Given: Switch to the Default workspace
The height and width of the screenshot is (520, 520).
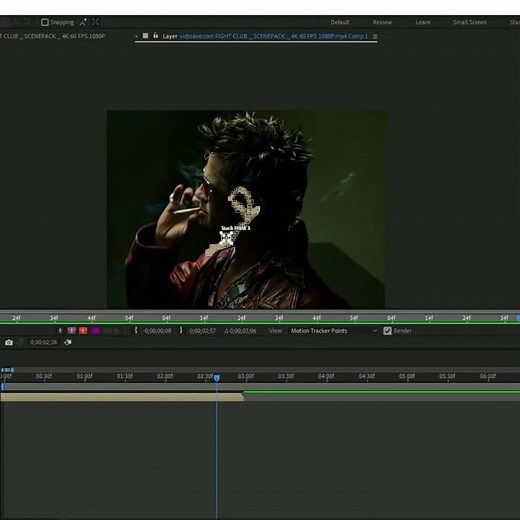Looking at the screenshot, I should 340,22.
